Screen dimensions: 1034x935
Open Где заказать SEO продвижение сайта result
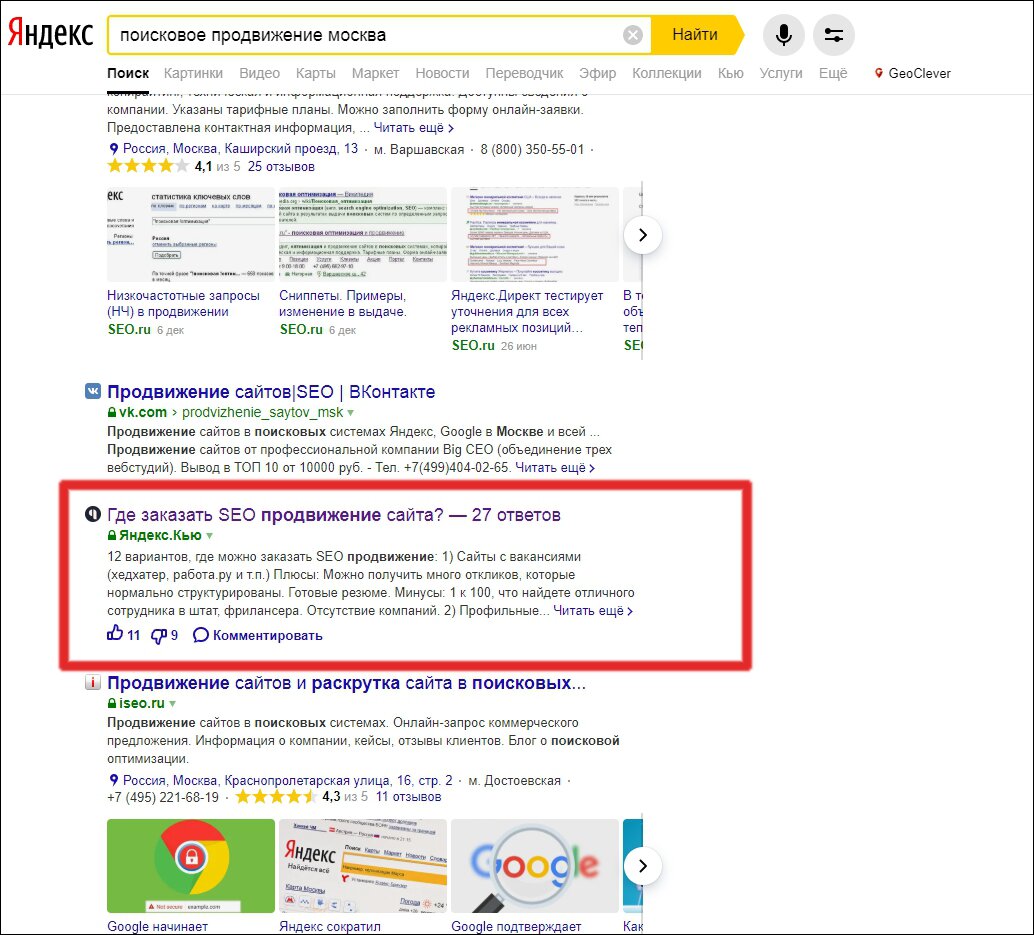point(334,514)
